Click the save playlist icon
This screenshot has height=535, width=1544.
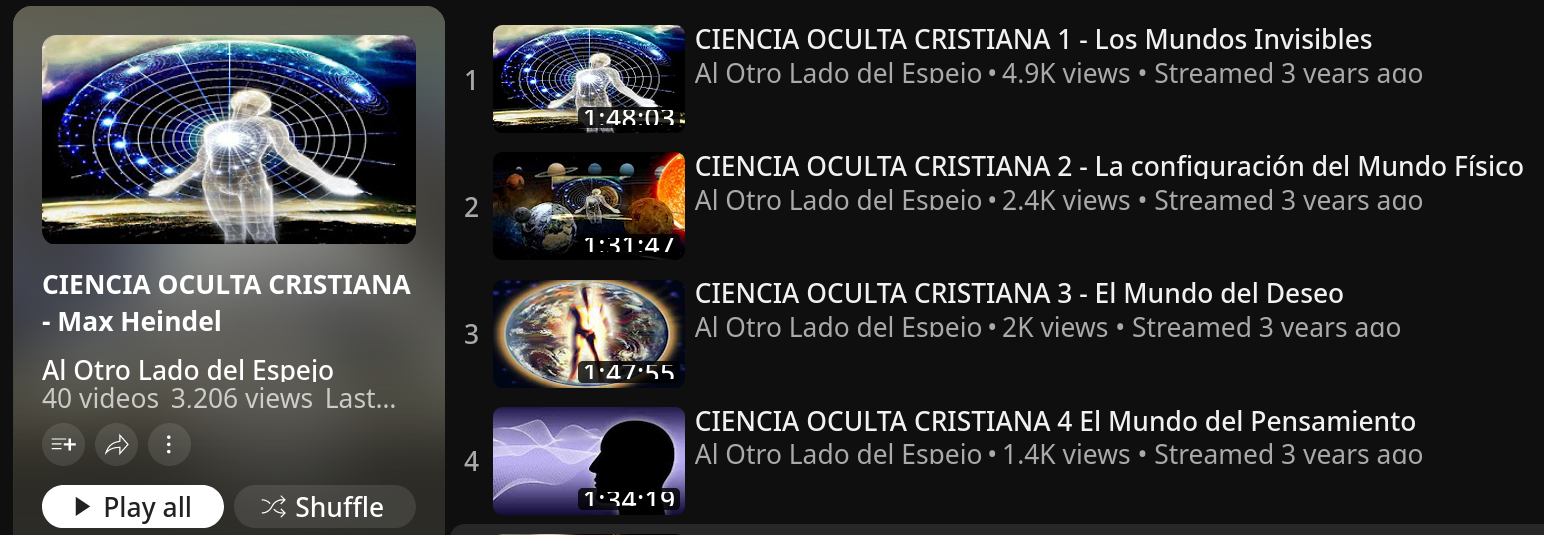(x=63, y=445)
